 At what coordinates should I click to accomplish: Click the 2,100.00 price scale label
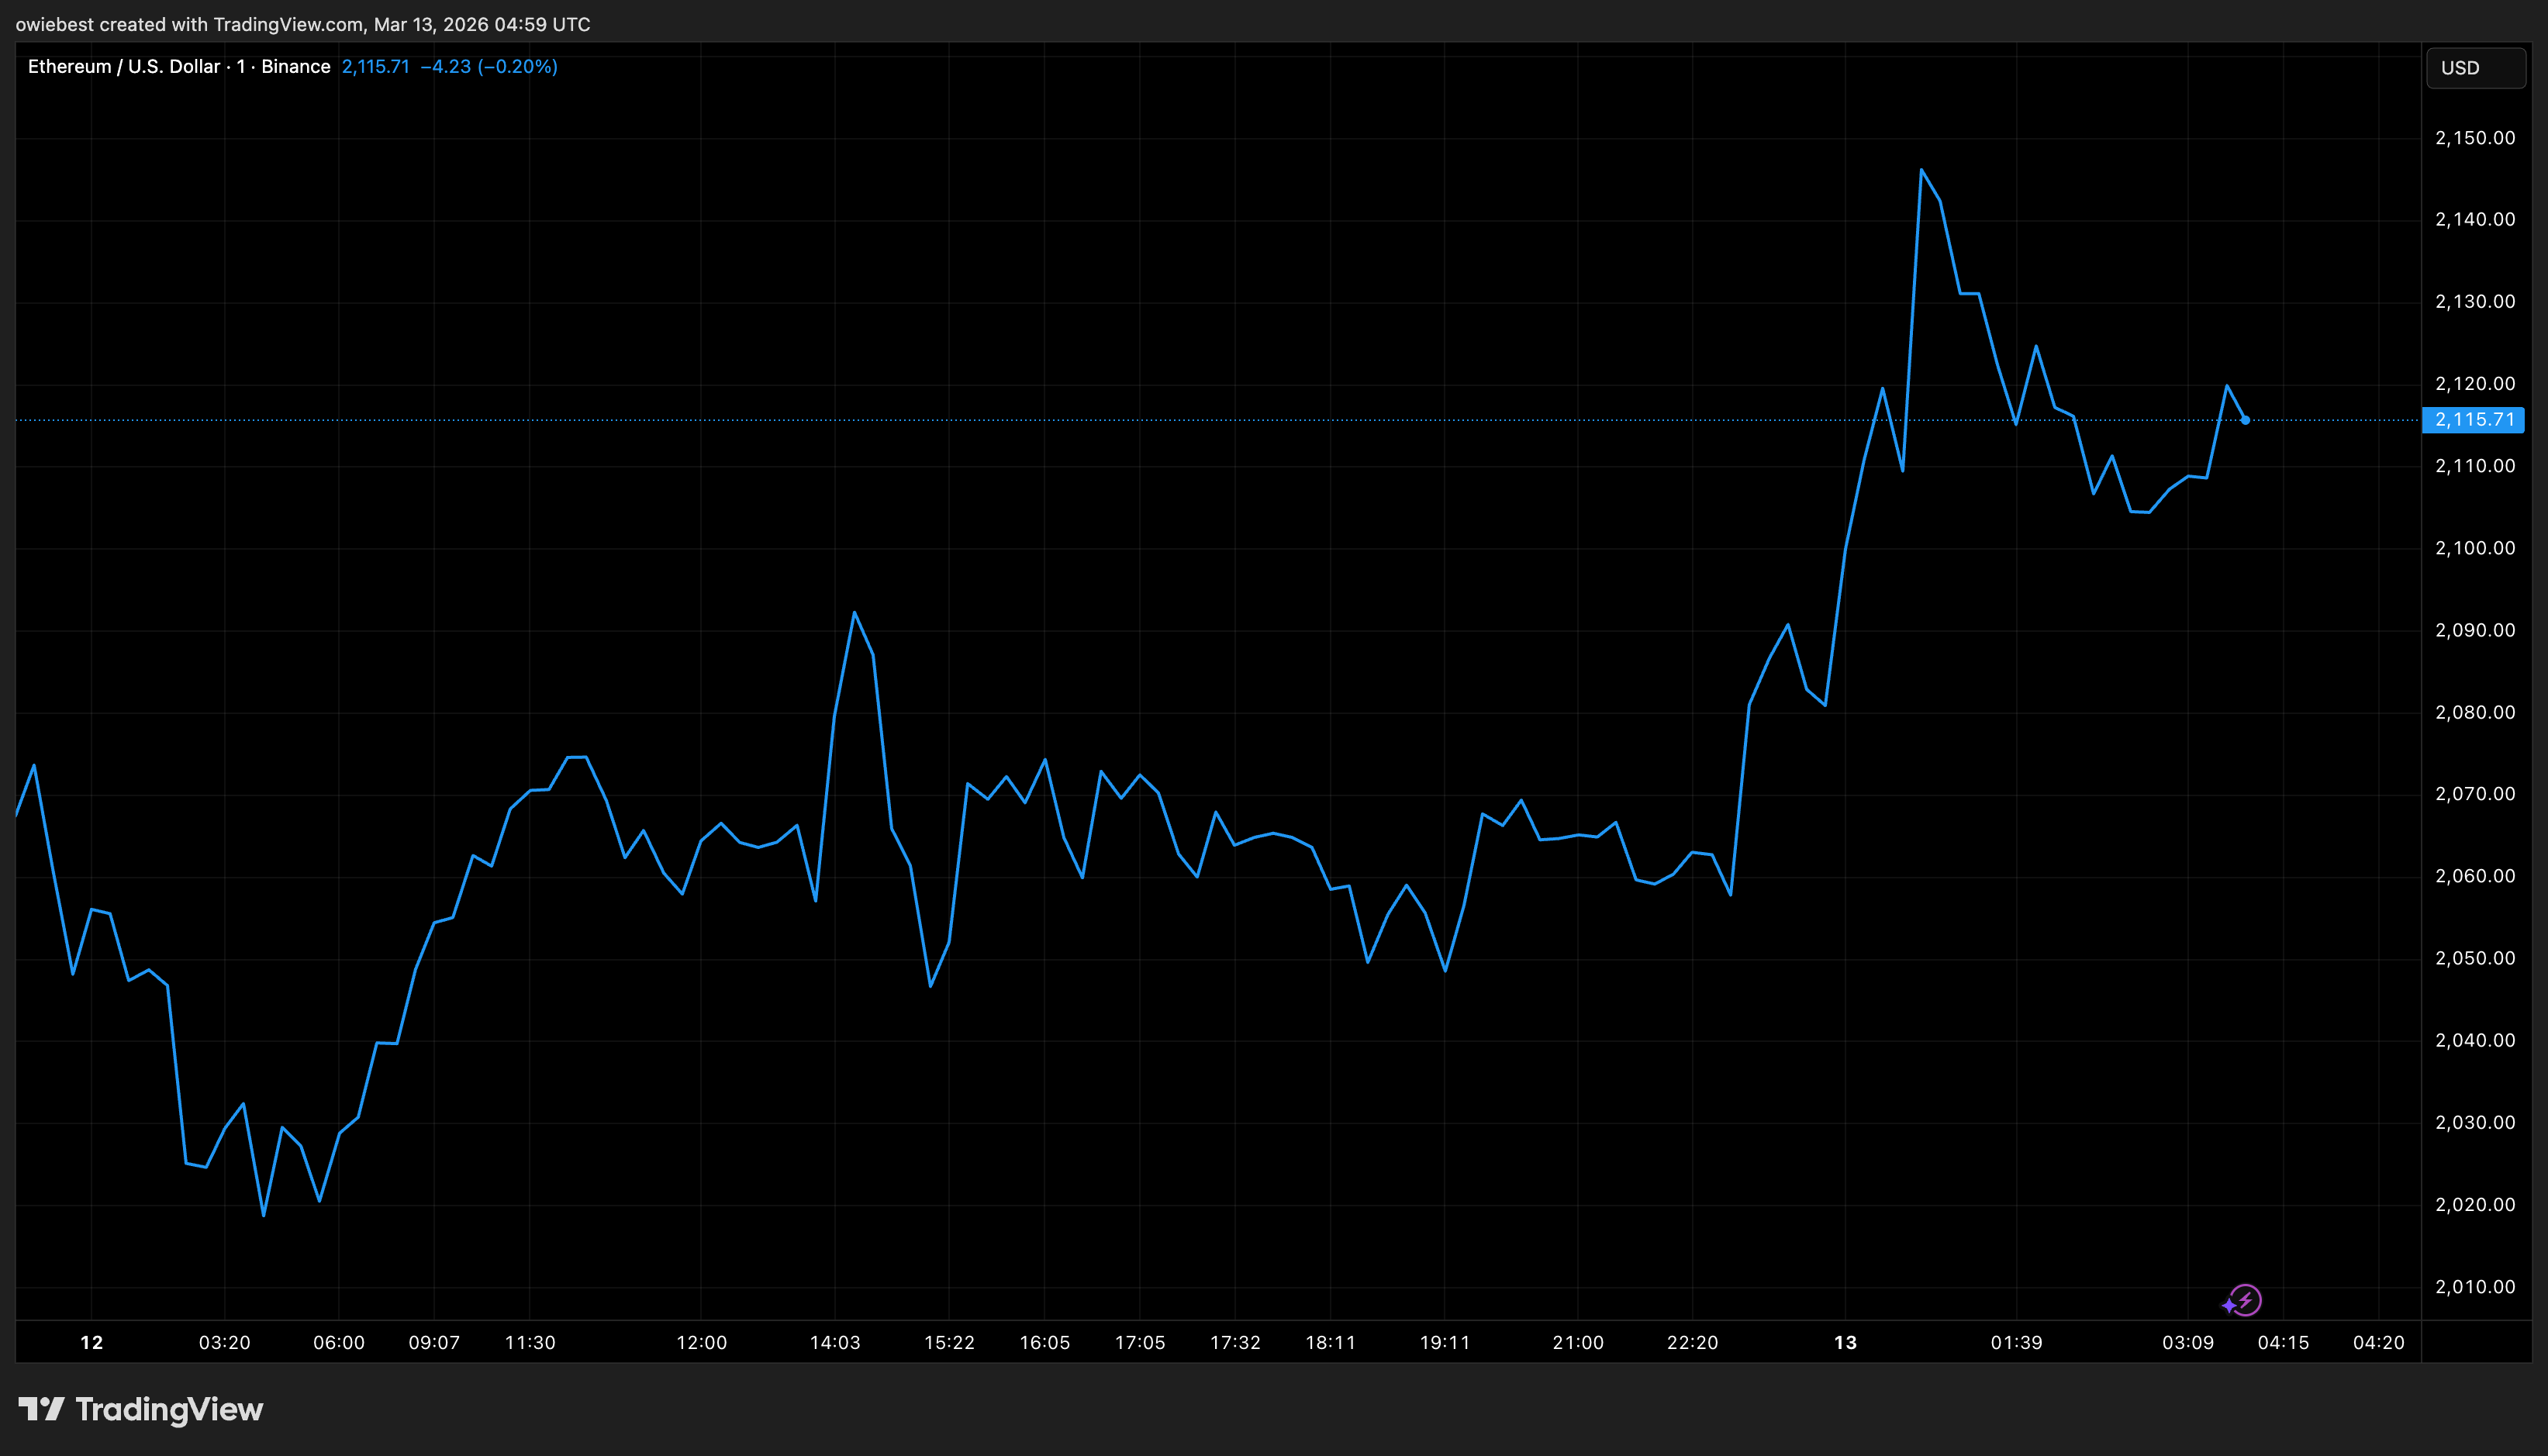coord(2475,548)
